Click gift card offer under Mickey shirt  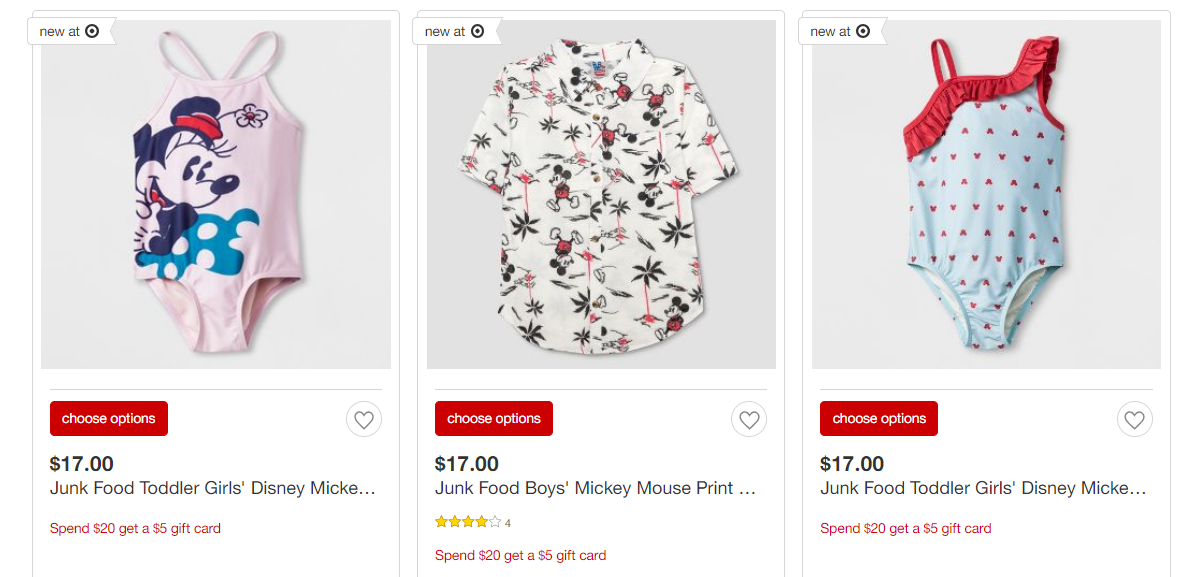(x=520, y=555)
